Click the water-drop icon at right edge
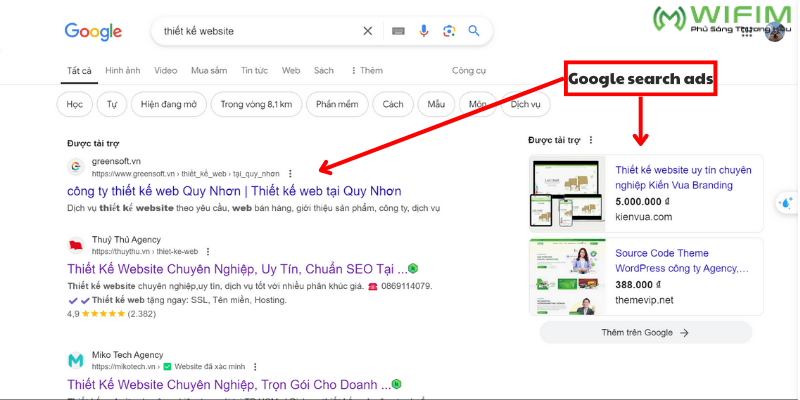This screenshot has width=800, height=400. pos(786,203)
